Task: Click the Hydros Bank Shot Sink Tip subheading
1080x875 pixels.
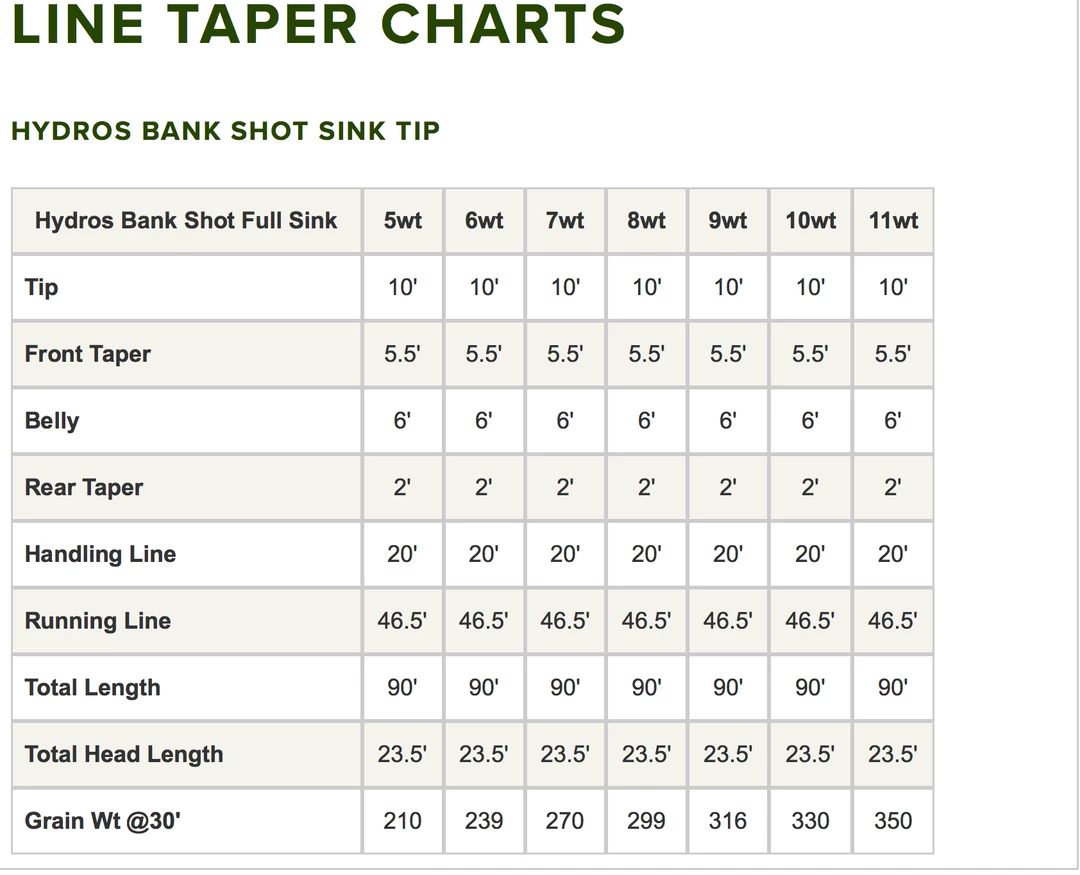Action: pyautogui.click(x=225, y=131)
